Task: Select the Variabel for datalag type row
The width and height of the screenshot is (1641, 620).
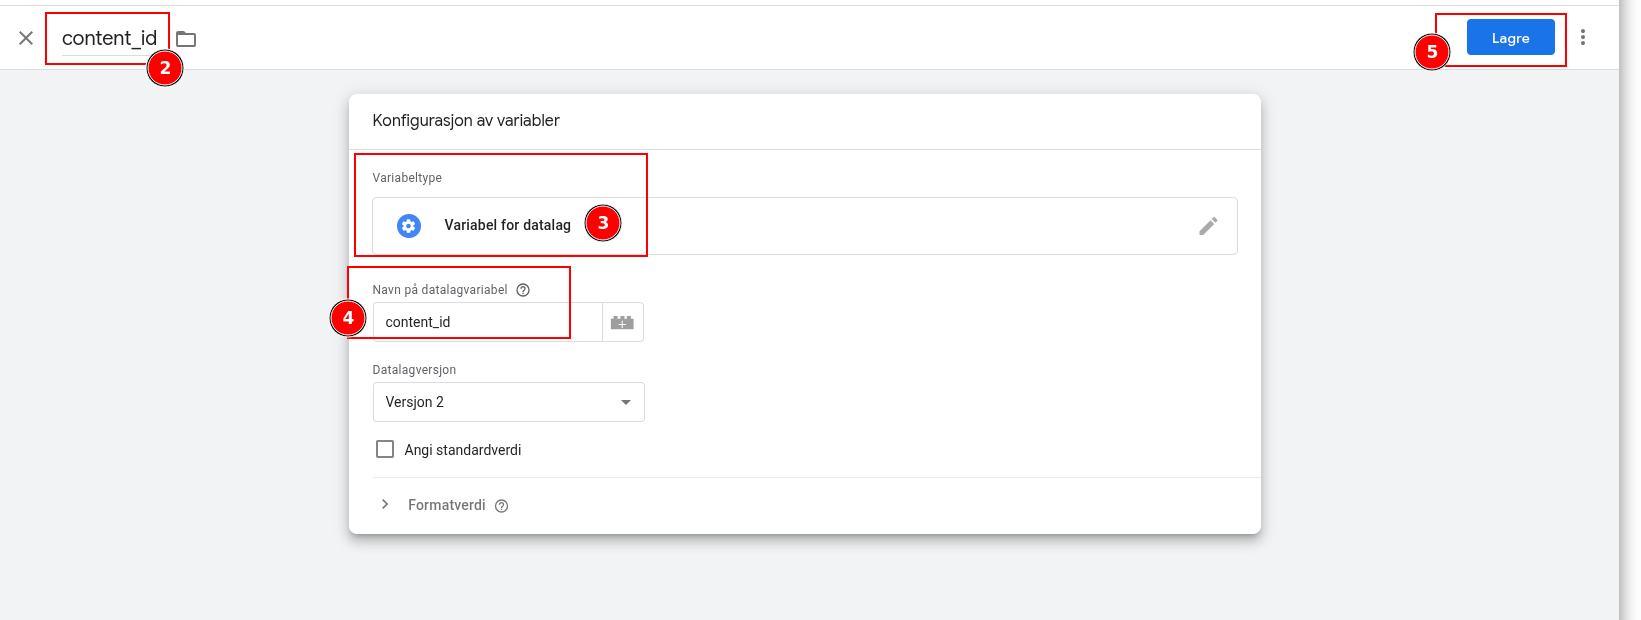Action: point(800,226)
